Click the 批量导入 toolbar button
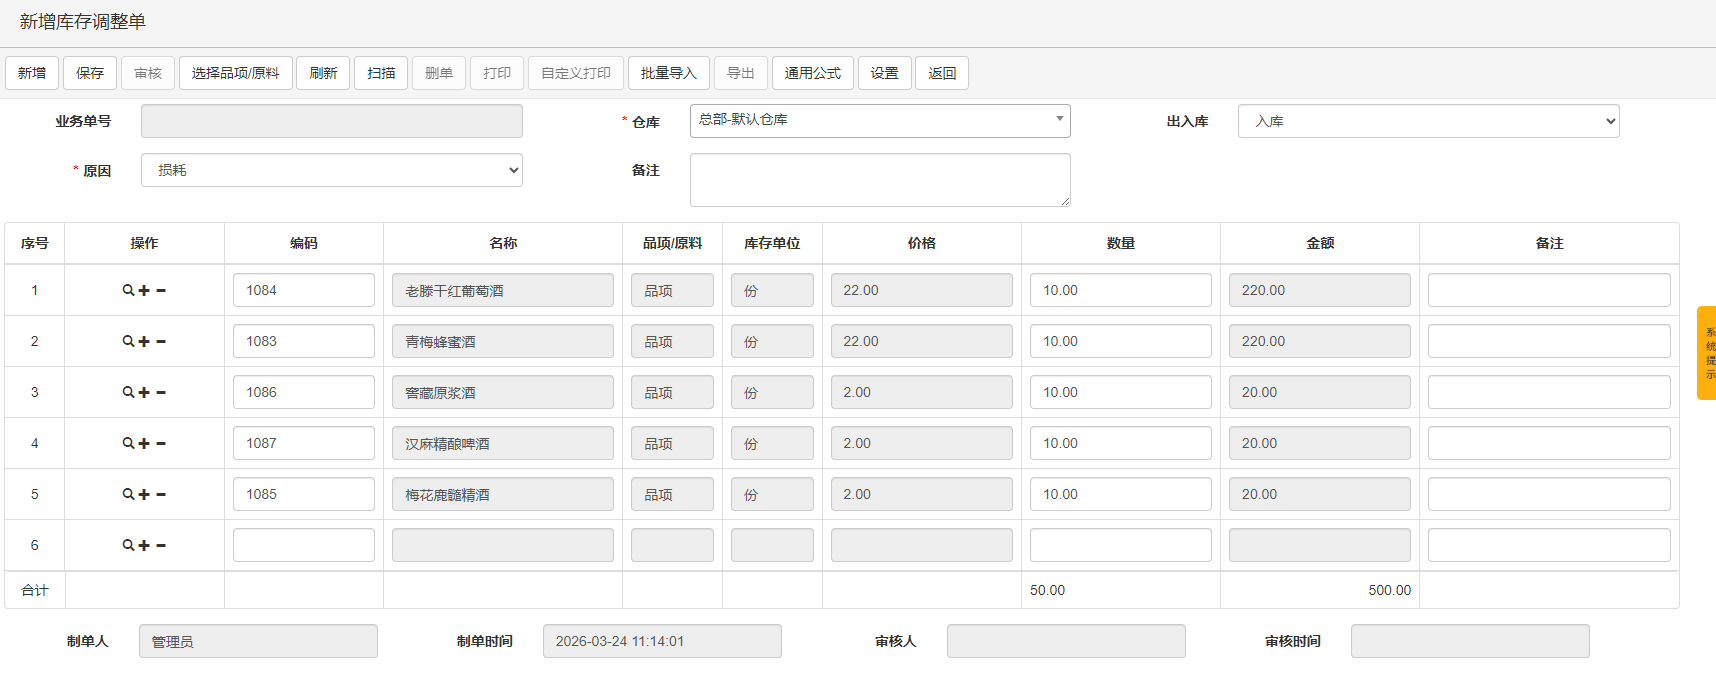Screen dimensions: 1716x697 [x=668, y=73]
